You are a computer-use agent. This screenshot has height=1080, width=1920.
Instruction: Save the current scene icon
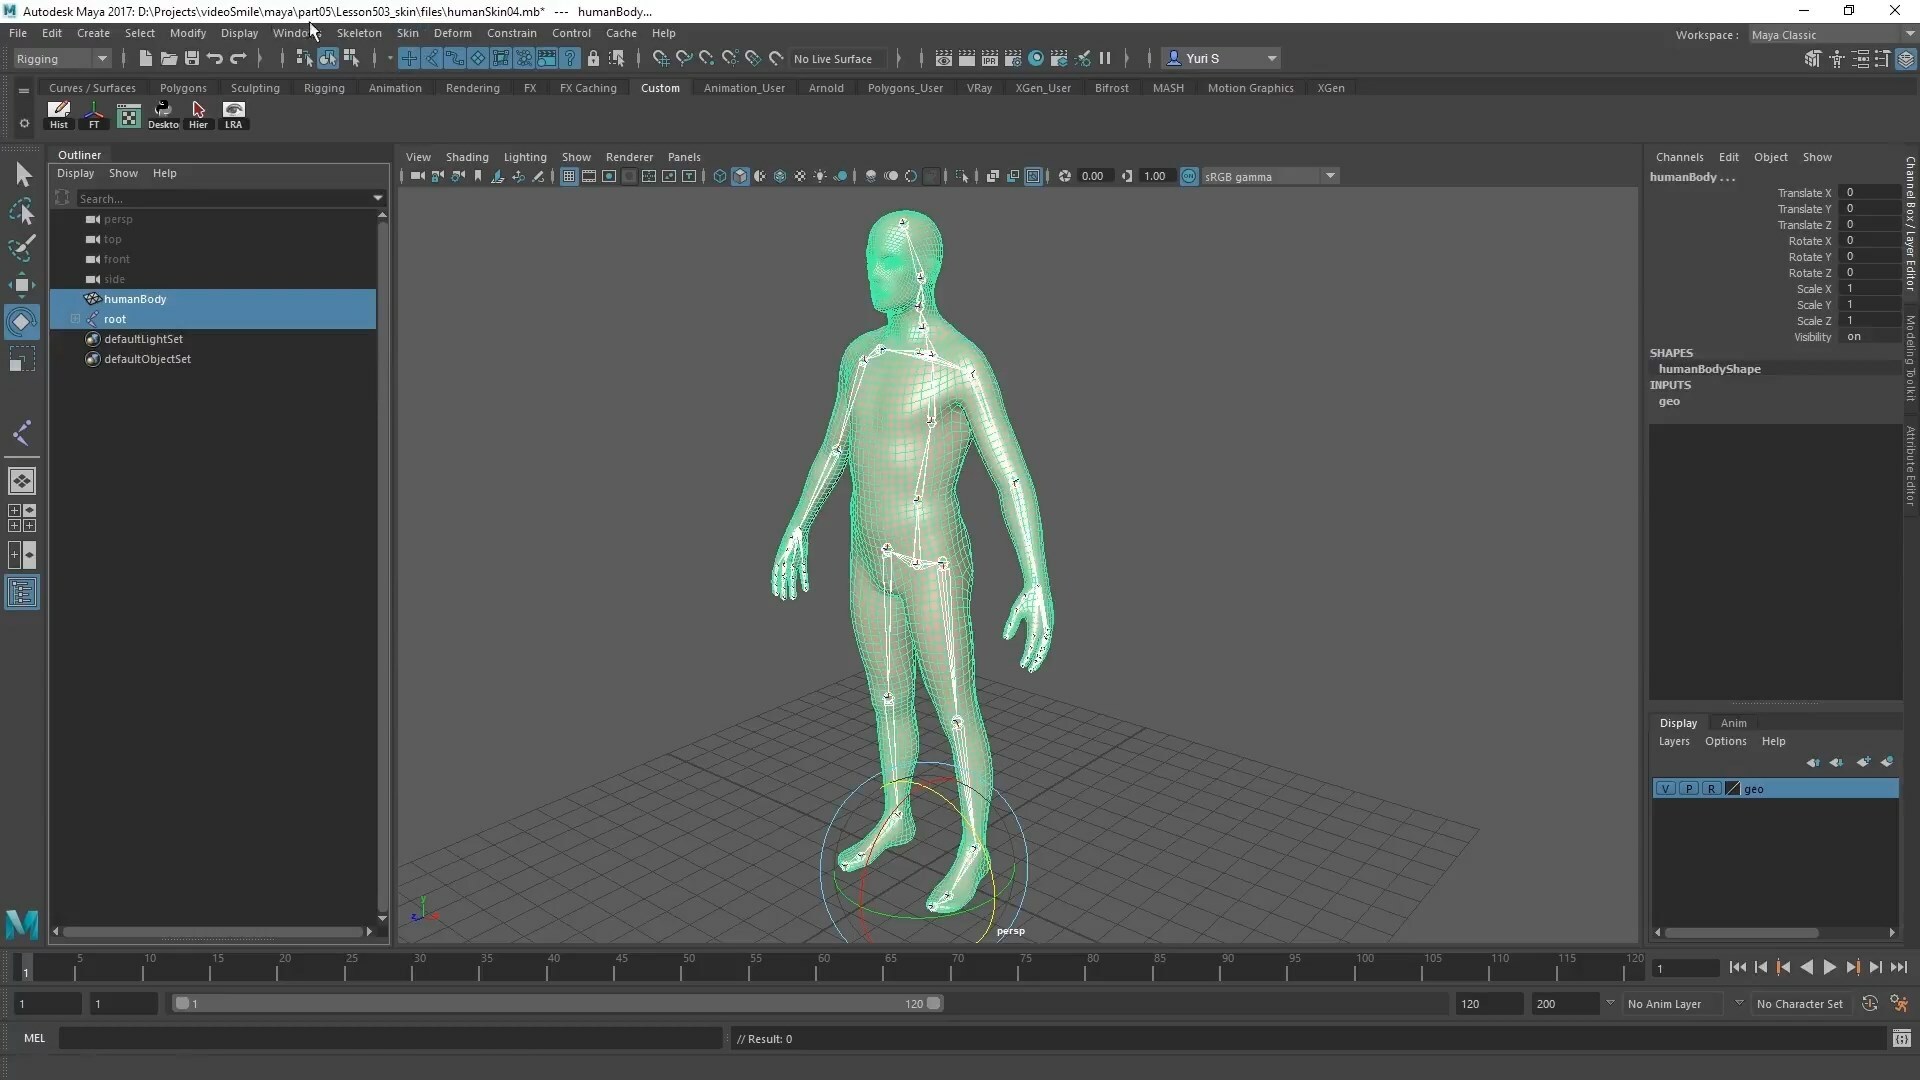pos(192,58)
